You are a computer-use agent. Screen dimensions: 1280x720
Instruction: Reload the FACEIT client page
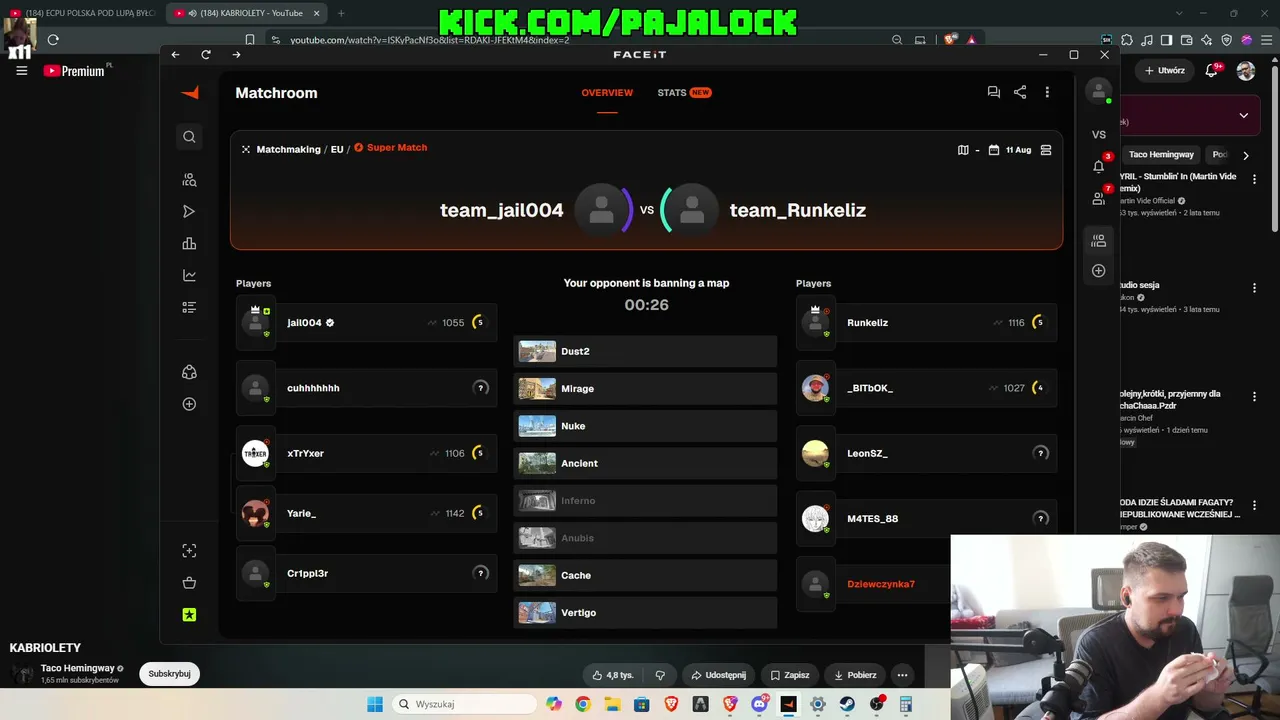[206, 55]
